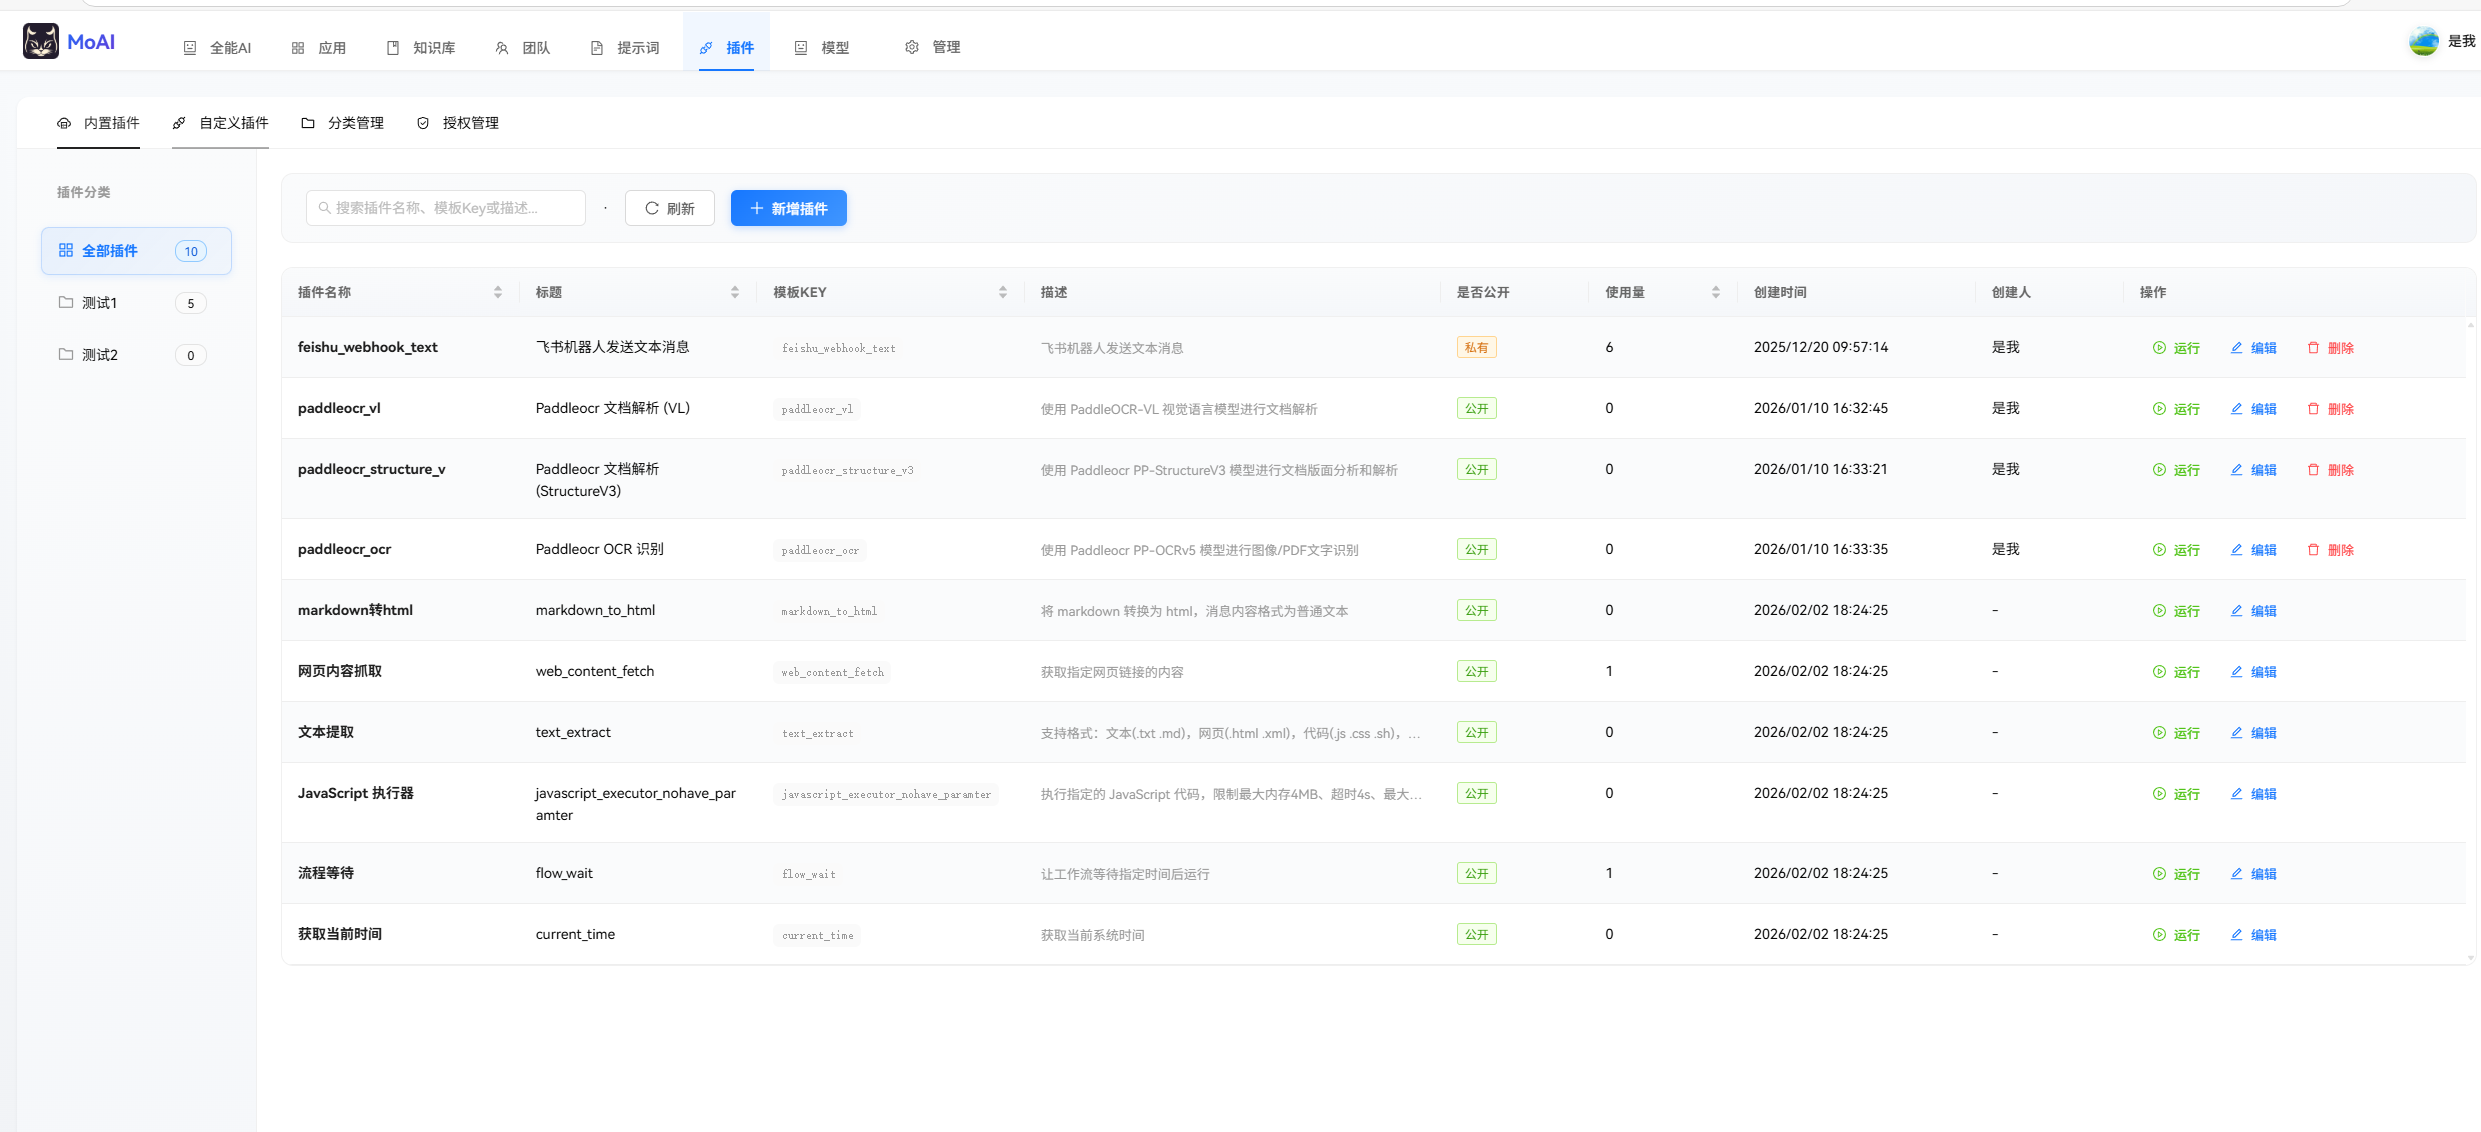Sort table by 模板KEY column

tap(1002, 292)
